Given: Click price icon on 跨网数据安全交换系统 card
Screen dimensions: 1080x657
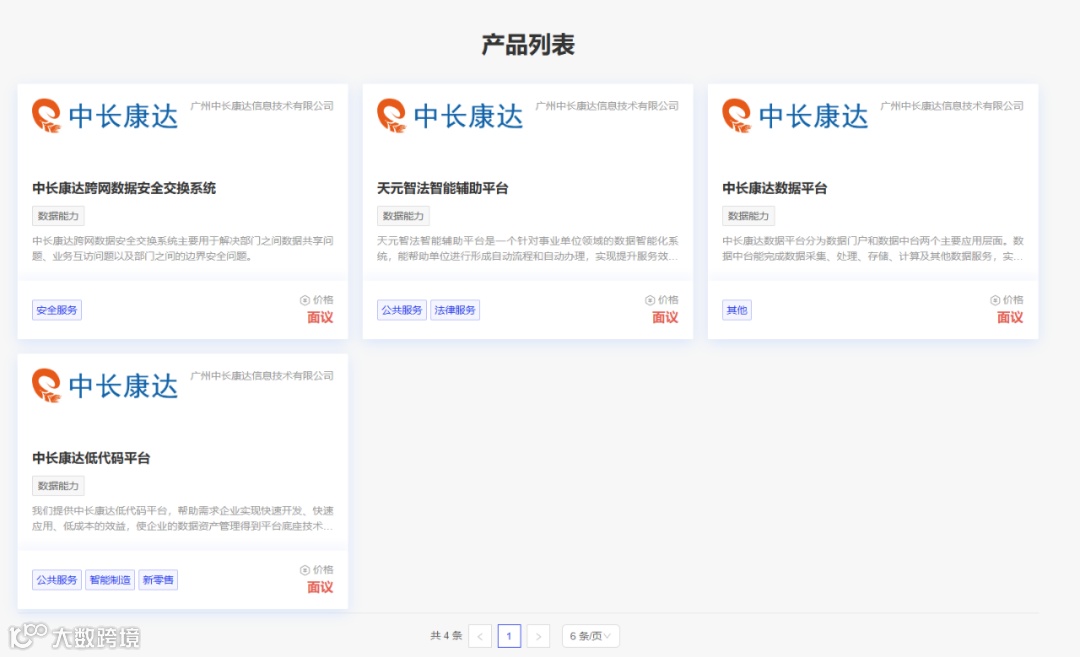Looking at the screenshot, I should tap(304, 300).
